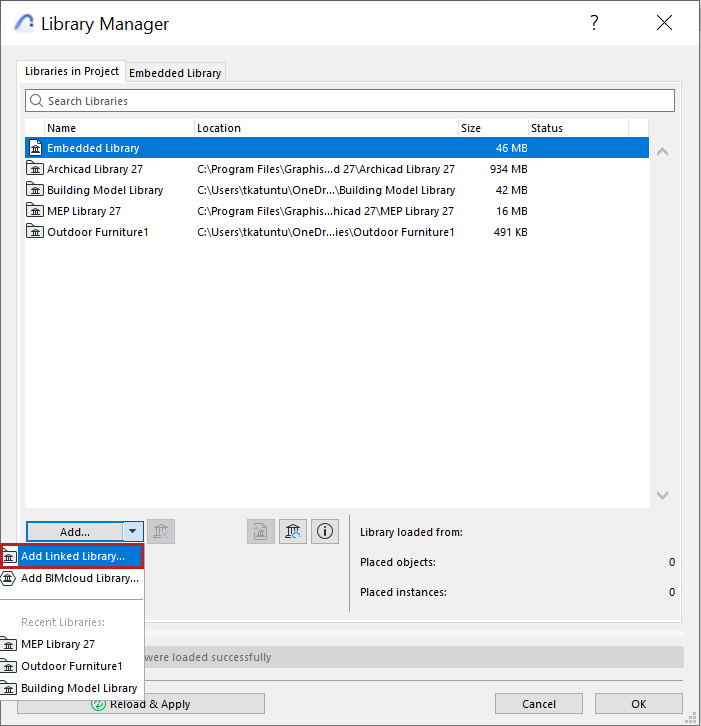Click the Archicad Library 27 location path
Viewport: 701px width, 726px height.
point(326,169)
